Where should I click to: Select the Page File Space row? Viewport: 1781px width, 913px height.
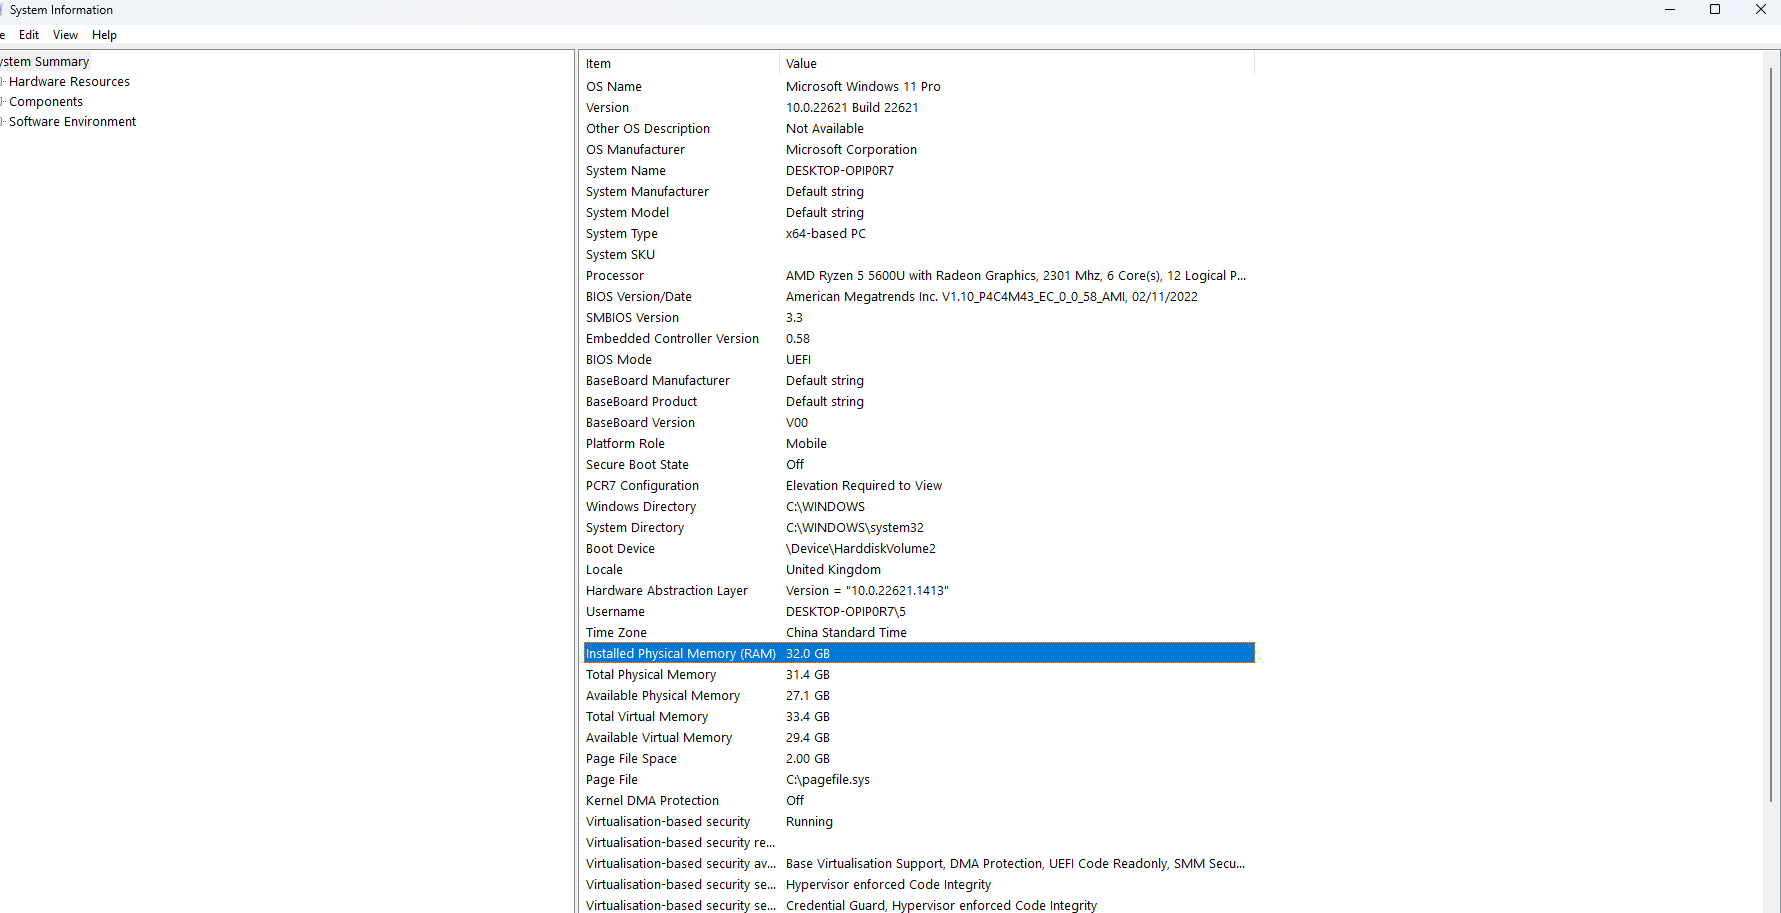918,759
